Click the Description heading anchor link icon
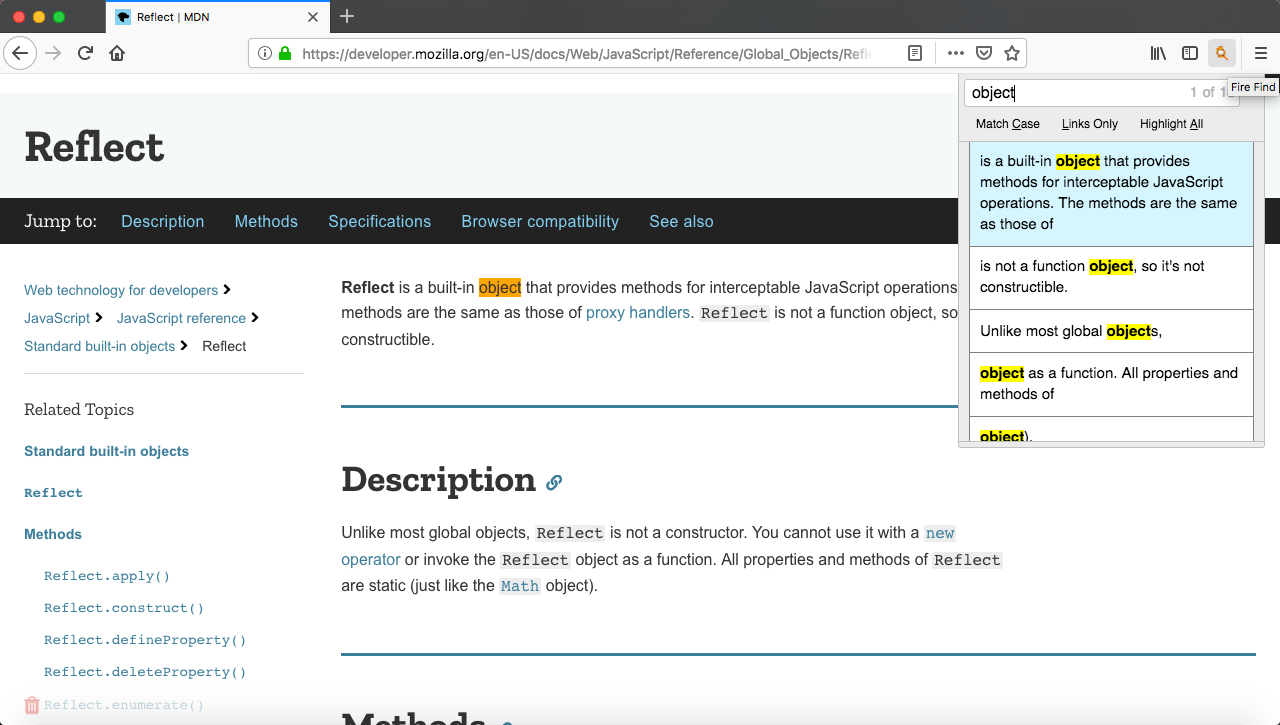1280x725 pixels. [x=554, y=482]
